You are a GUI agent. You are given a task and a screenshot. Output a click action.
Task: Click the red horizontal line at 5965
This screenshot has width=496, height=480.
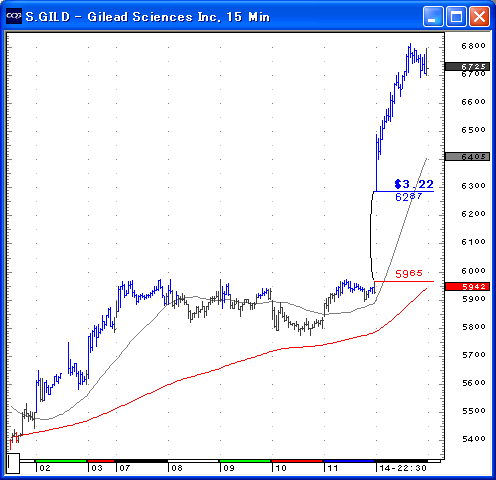click(404, 282)
